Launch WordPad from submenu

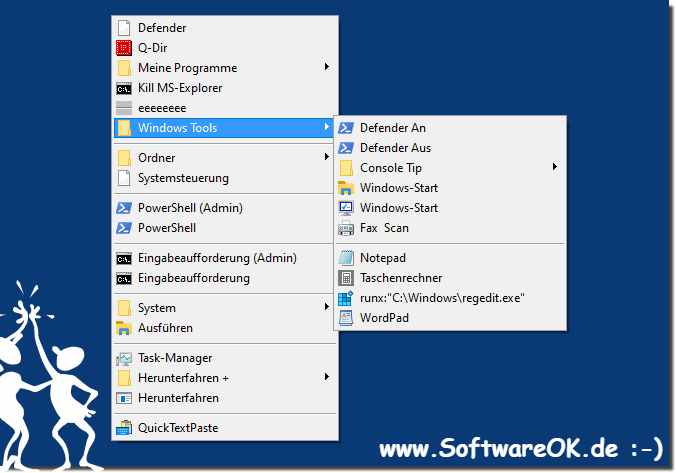pyautogui.click(x=450, y=318)
